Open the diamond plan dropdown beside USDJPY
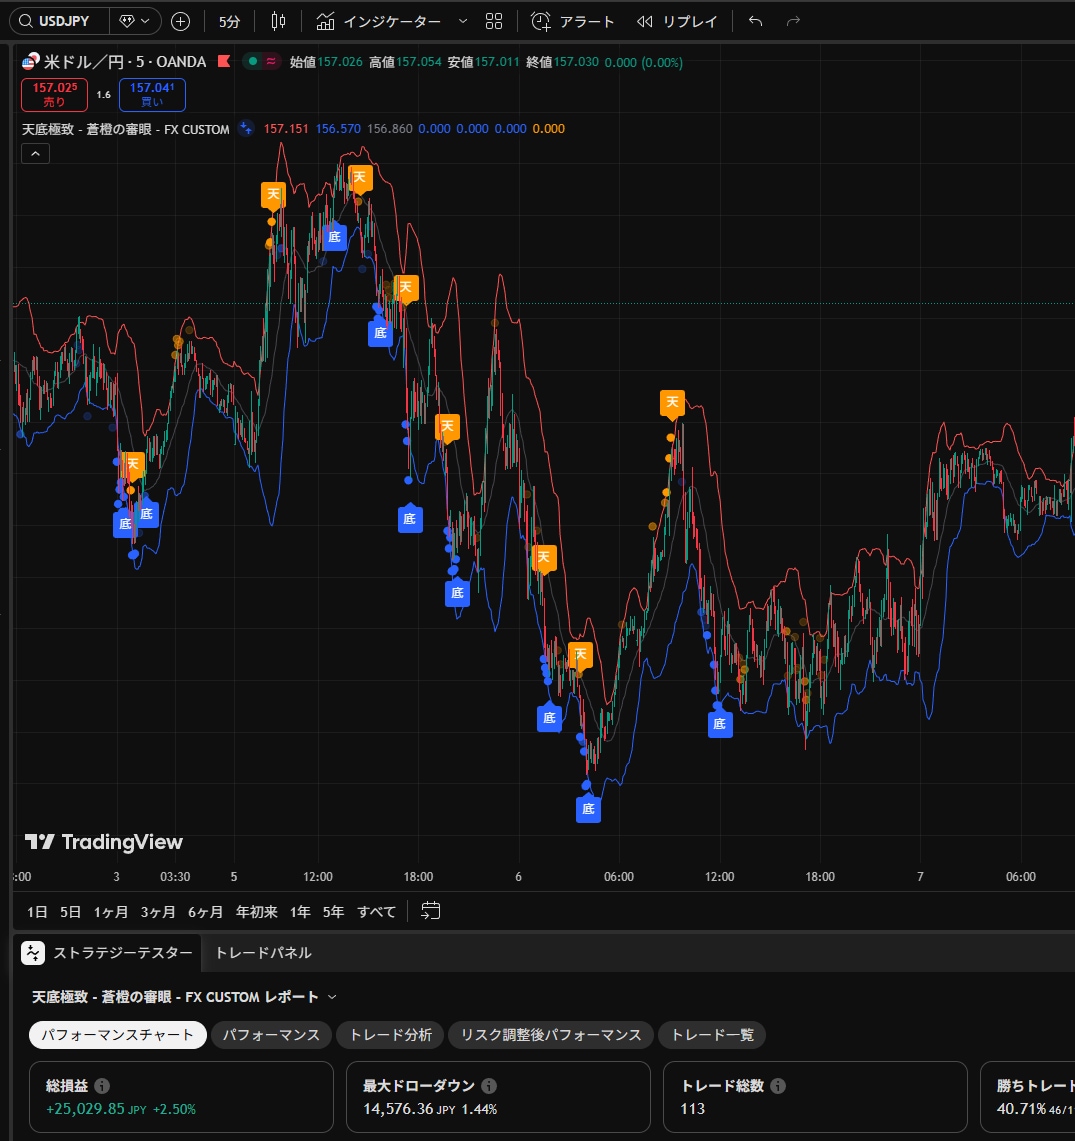Screen dimensions: 1075x1141 click(x=135, y=21)
